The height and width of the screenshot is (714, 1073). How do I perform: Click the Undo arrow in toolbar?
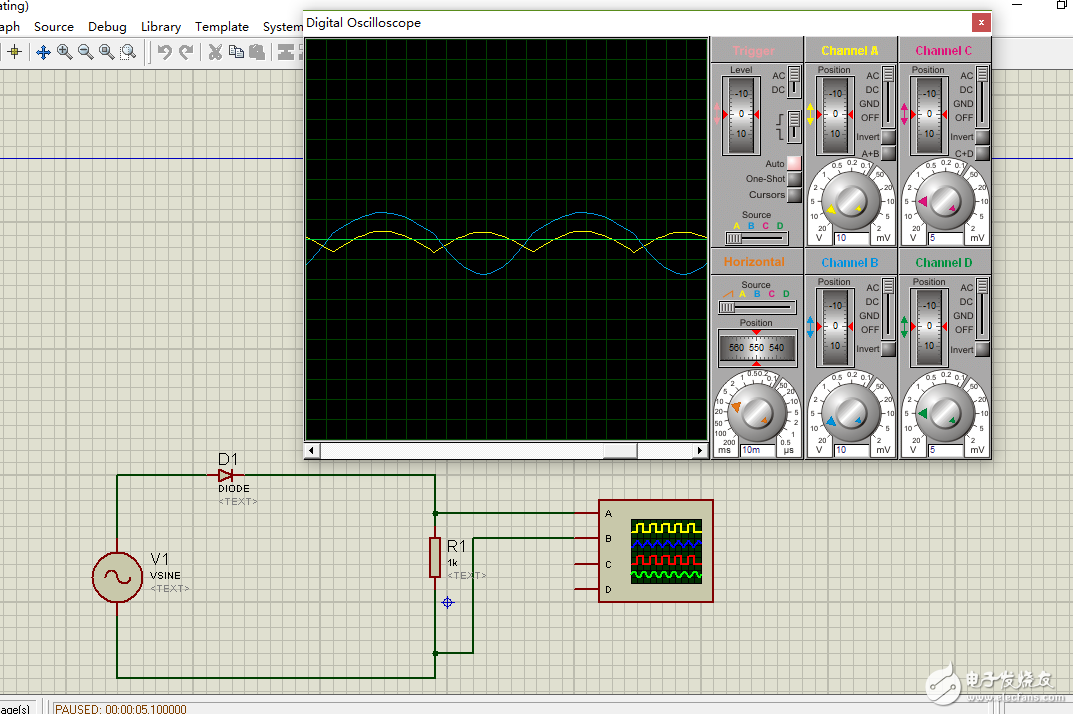(164, 52)
